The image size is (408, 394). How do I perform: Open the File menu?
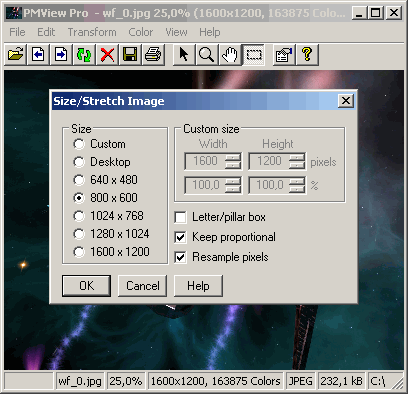tap(17, 32)
